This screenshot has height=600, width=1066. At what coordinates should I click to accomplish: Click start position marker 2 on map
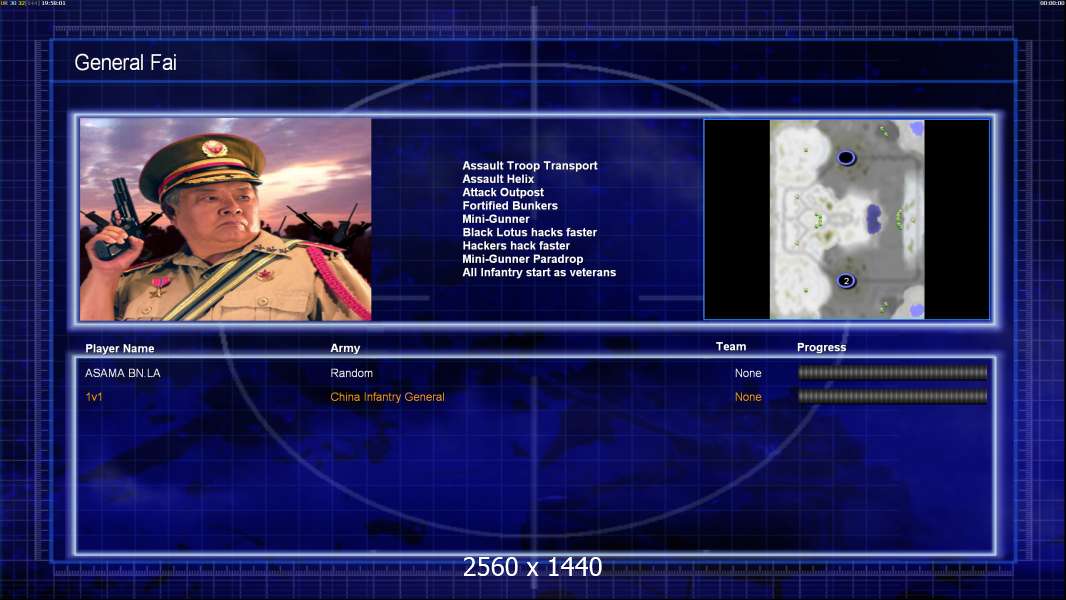[846, 280]
